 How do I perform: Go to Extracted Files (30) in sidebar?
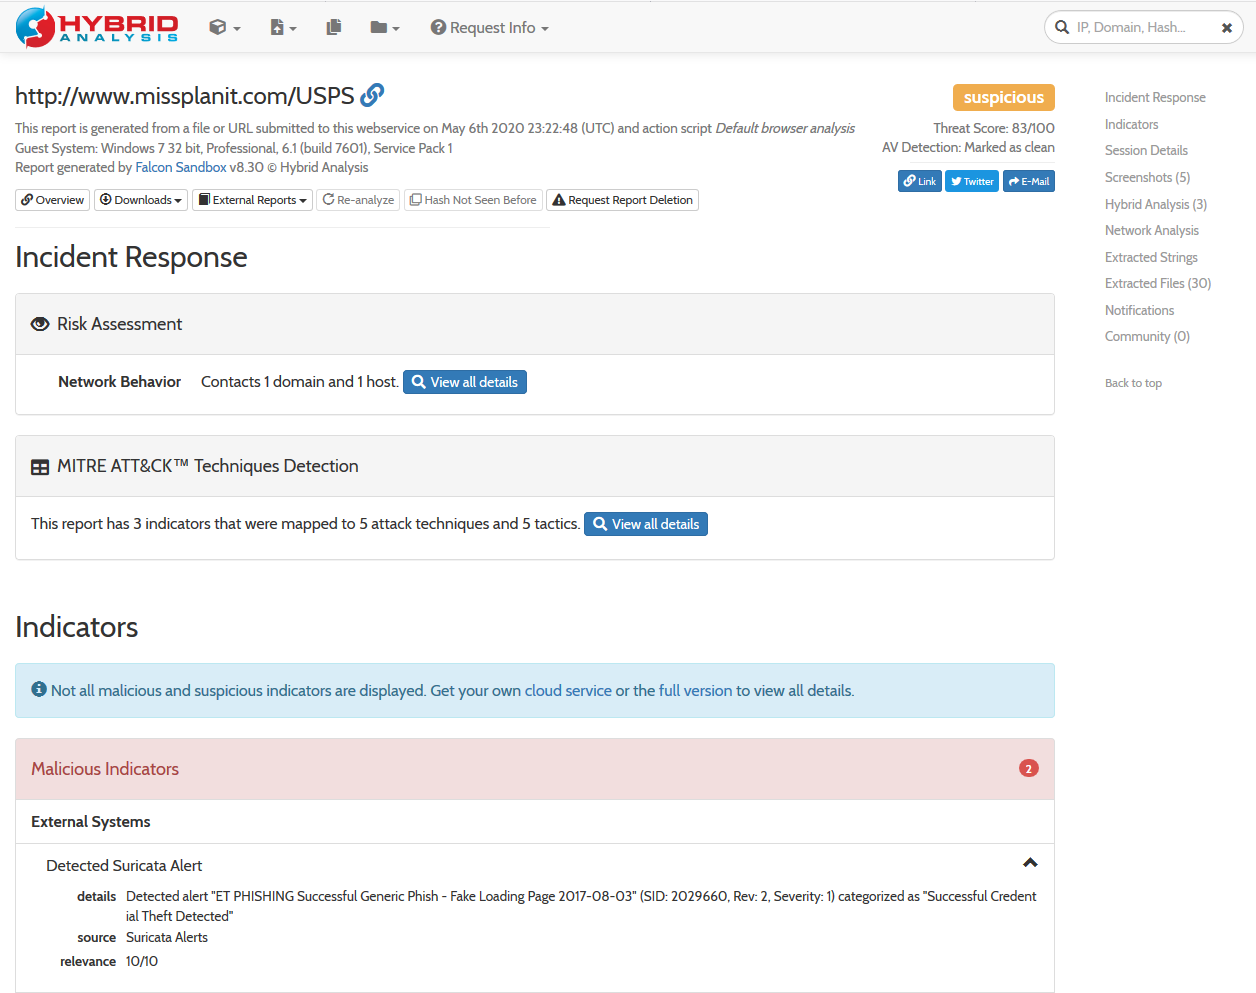coord(1158,283)
